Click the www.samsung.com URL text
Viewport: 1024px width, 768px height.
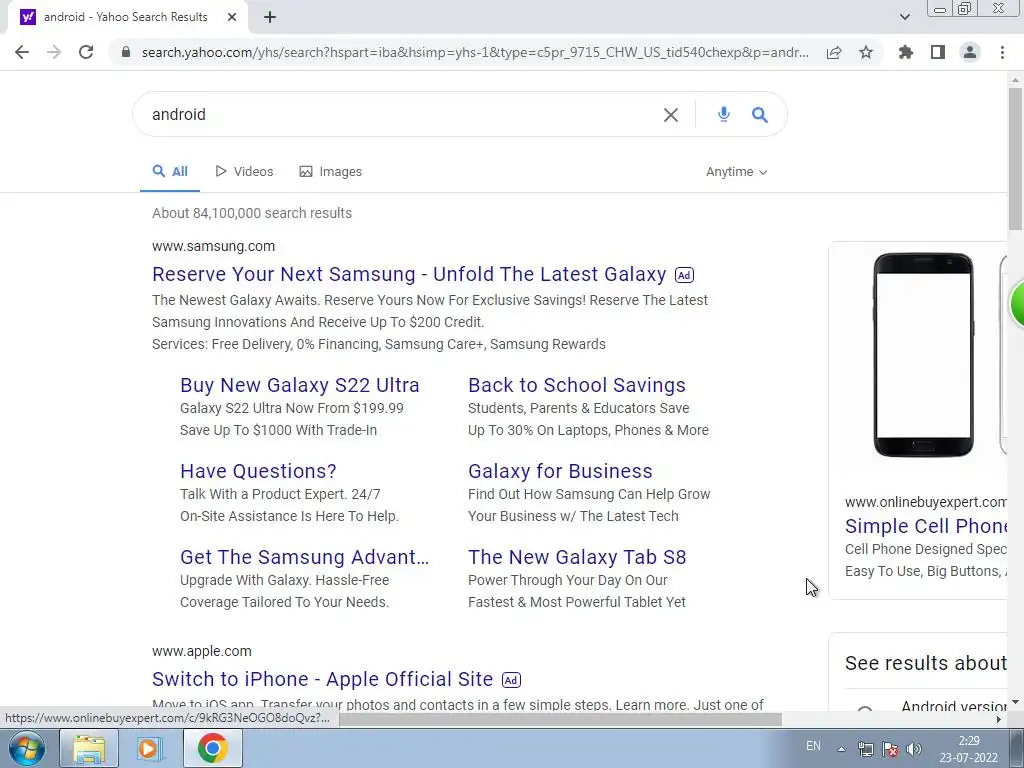tap(214, 246)
